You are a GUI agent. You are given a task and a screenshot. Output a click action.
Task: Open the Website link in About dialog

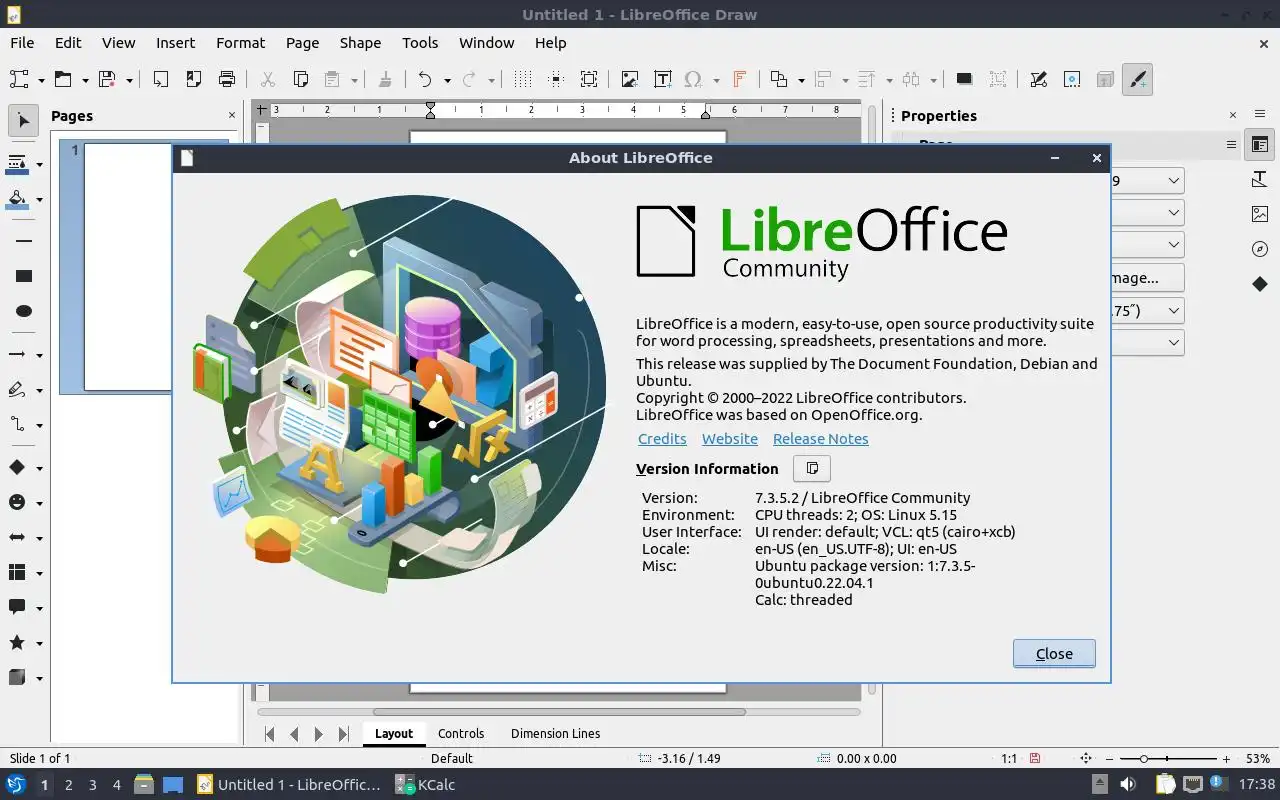coord(730,439)
